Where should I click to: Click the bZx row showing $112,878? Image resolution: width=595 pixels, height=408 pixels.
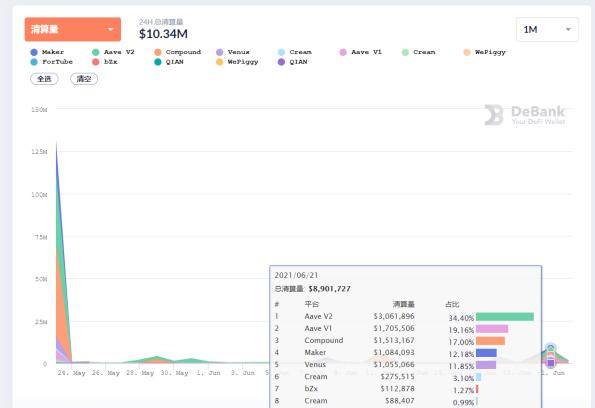pos(405,389)
